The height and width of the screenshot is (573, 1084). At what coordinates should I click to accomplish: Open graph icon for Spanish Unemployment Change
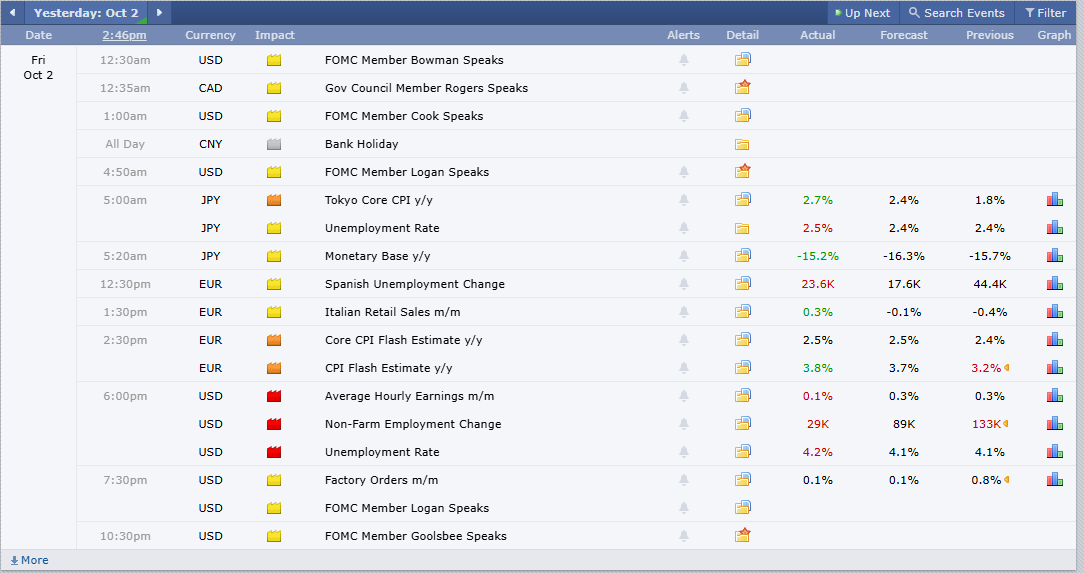click(x=1054, y=283)
